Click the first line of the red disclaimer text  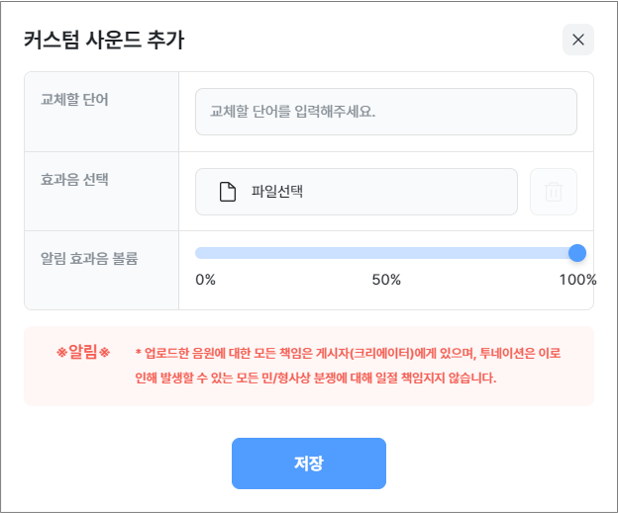(x=348, y=353)
